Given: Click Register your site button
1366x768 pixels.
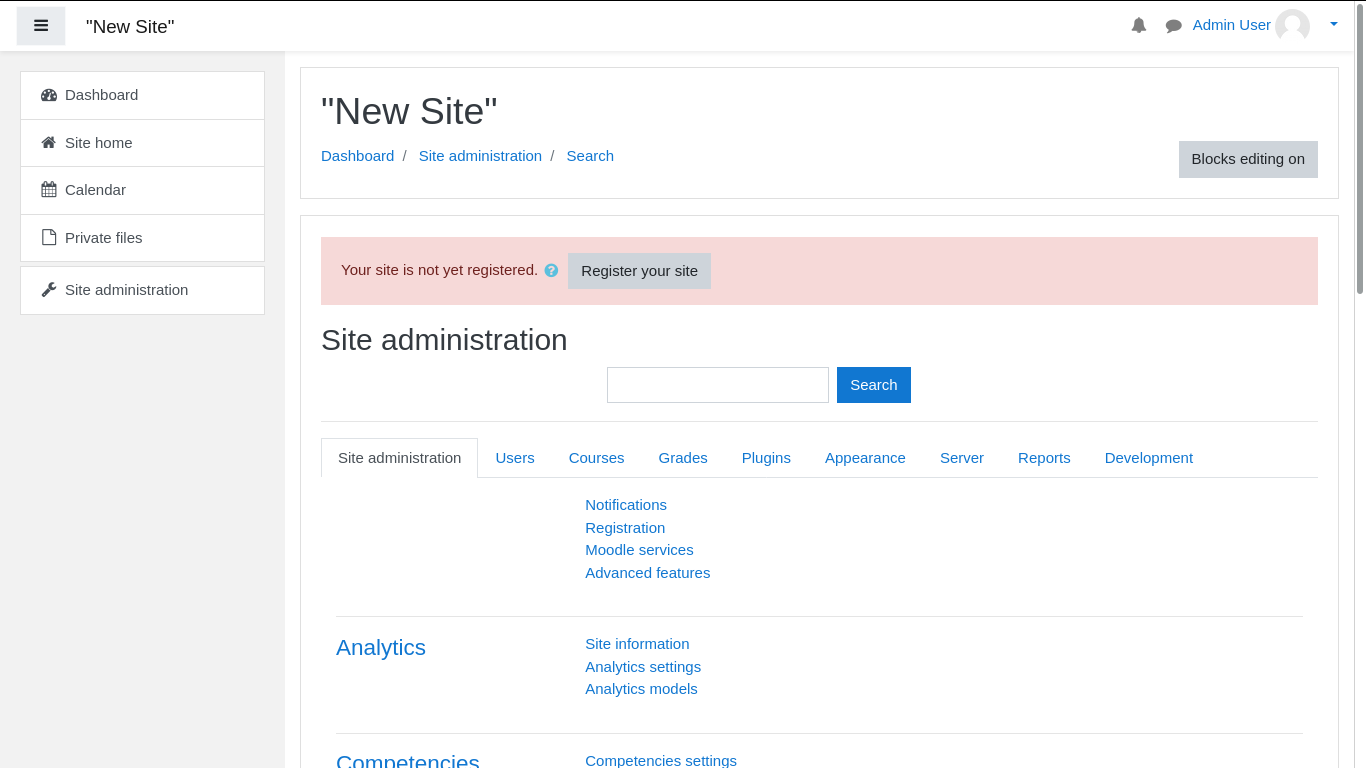Looking at the screenshot, I should [639, 271].
